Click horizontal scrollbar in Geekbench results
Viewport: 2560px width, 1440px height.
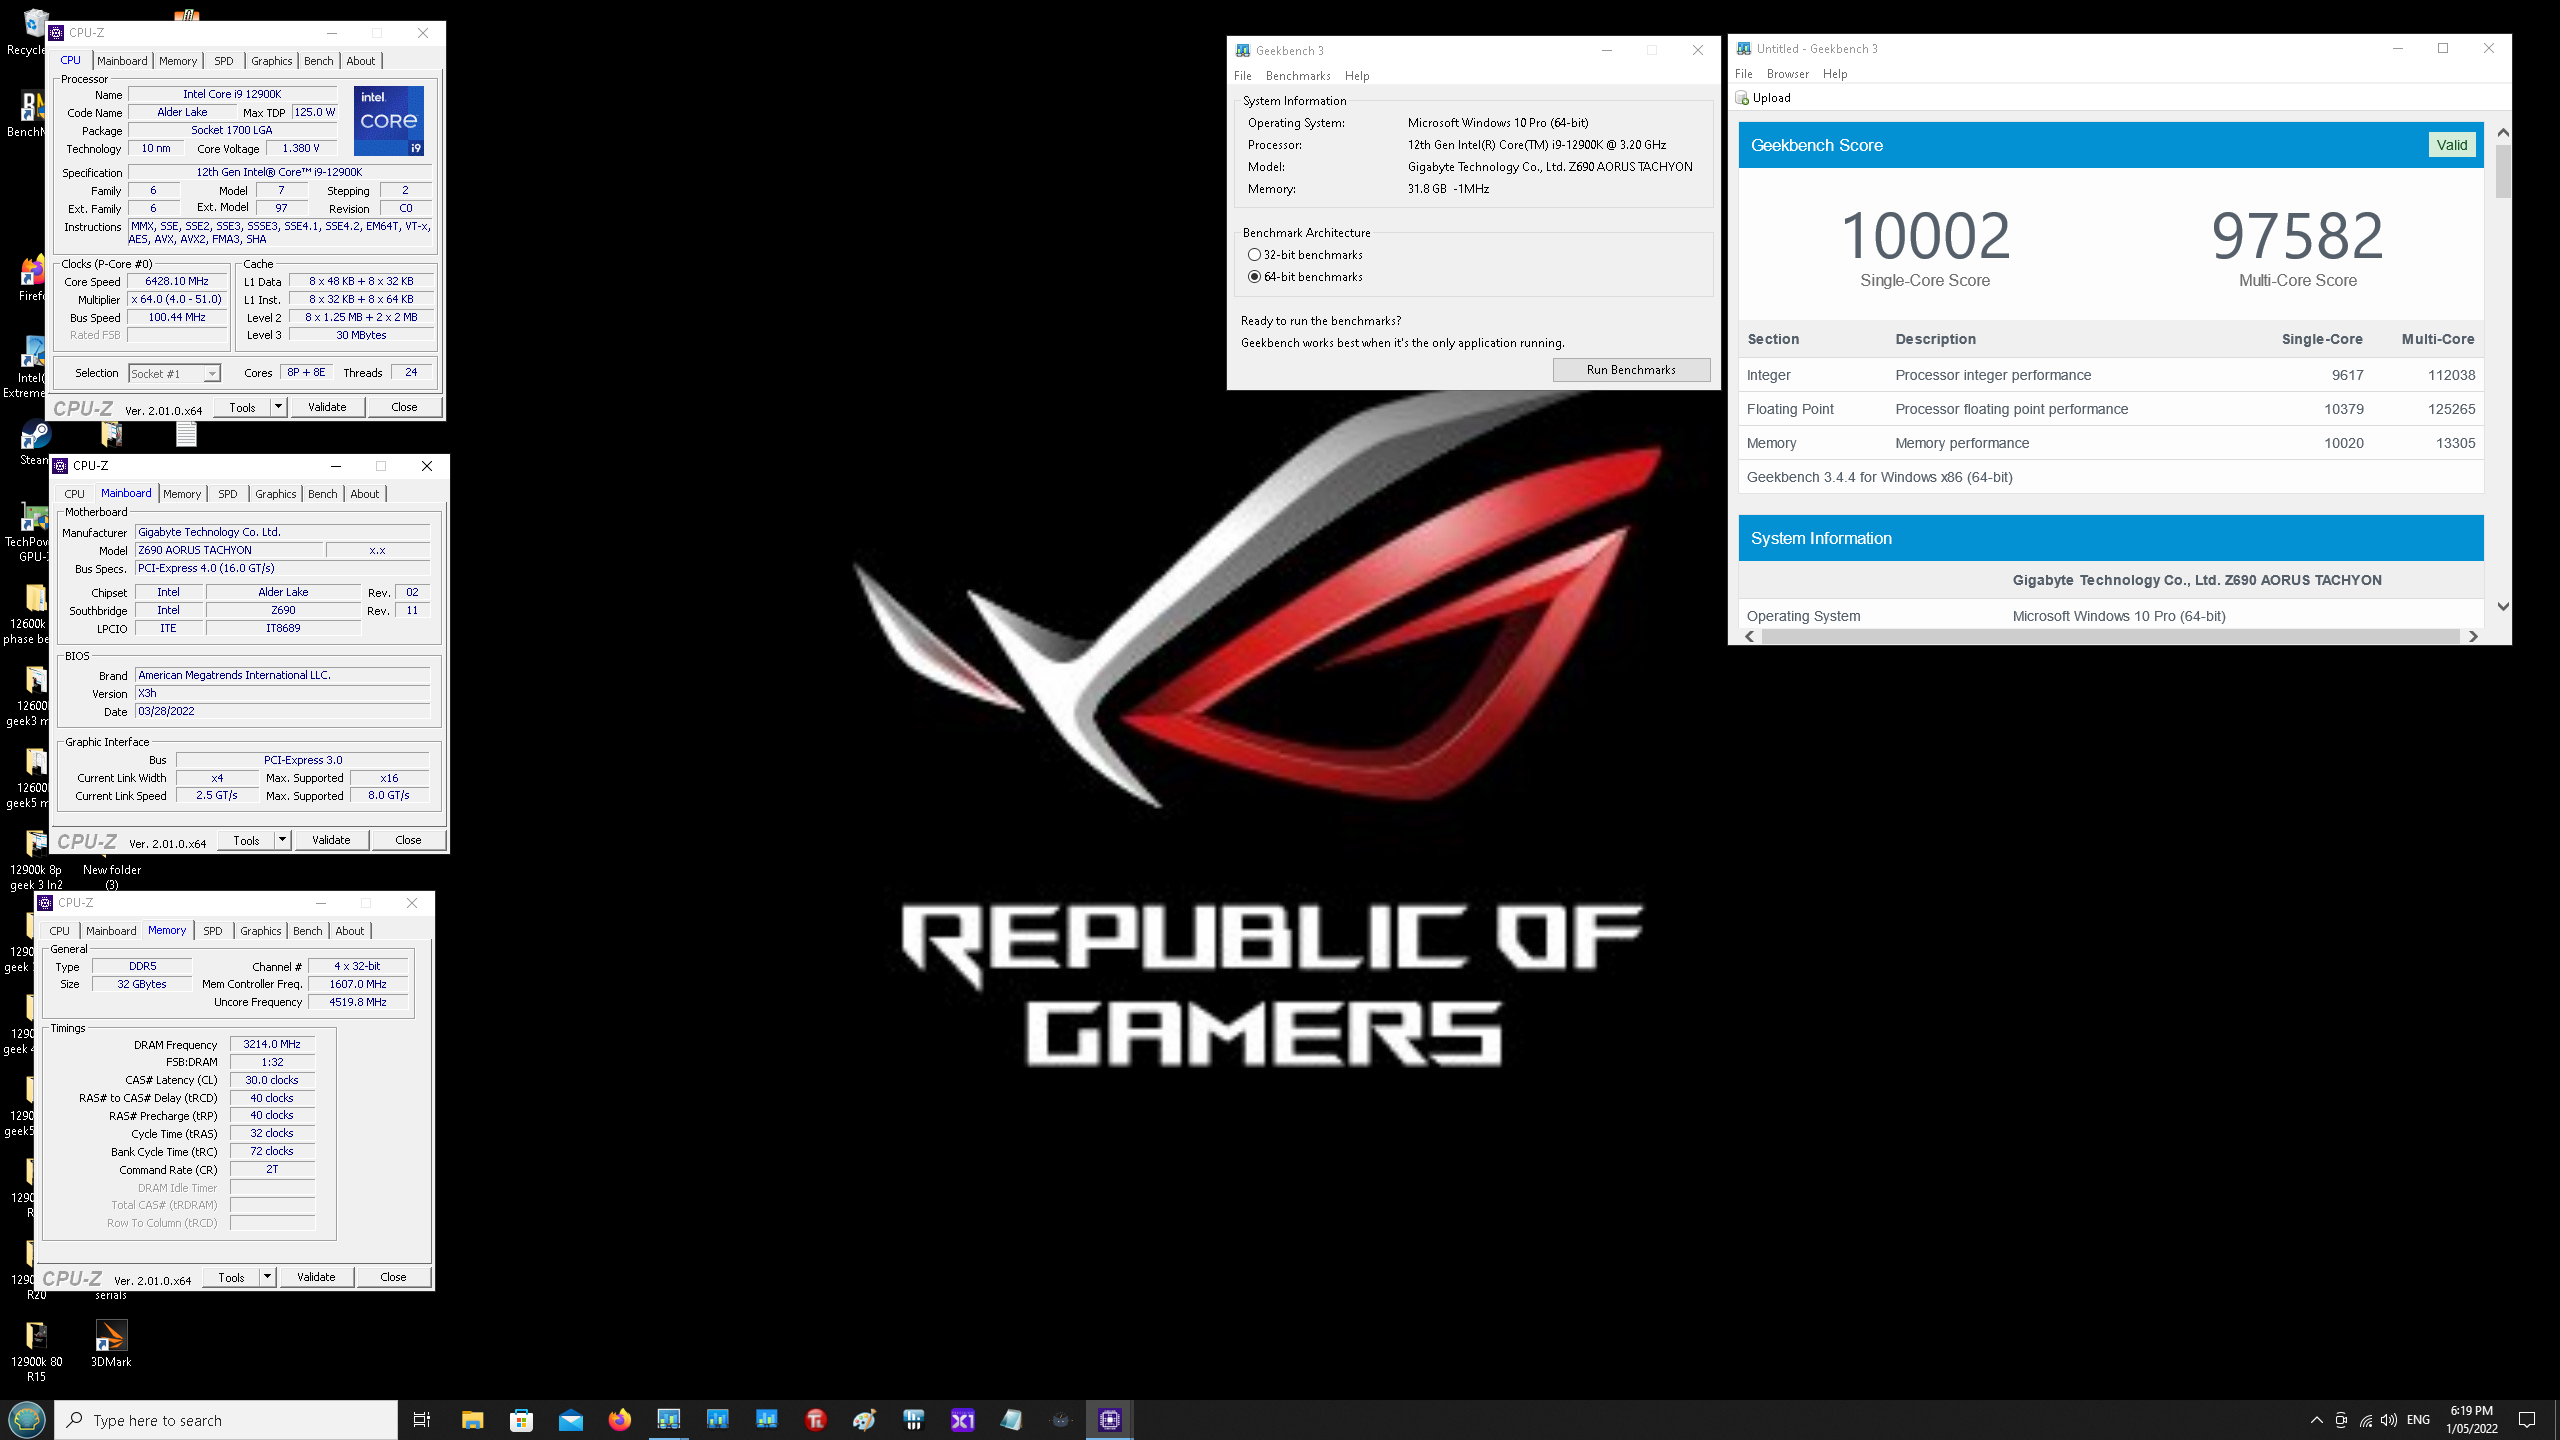click(2110, 636)
